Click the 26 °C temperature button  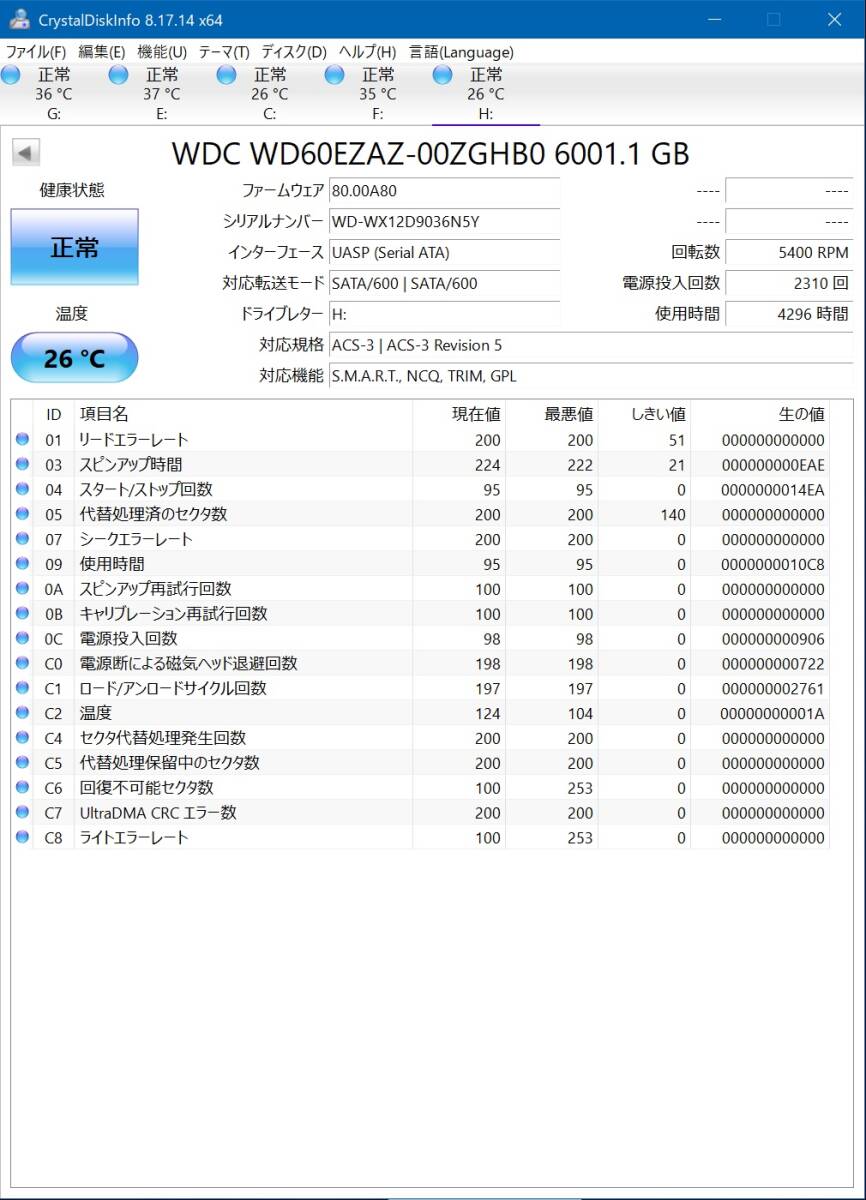[74, 358]
